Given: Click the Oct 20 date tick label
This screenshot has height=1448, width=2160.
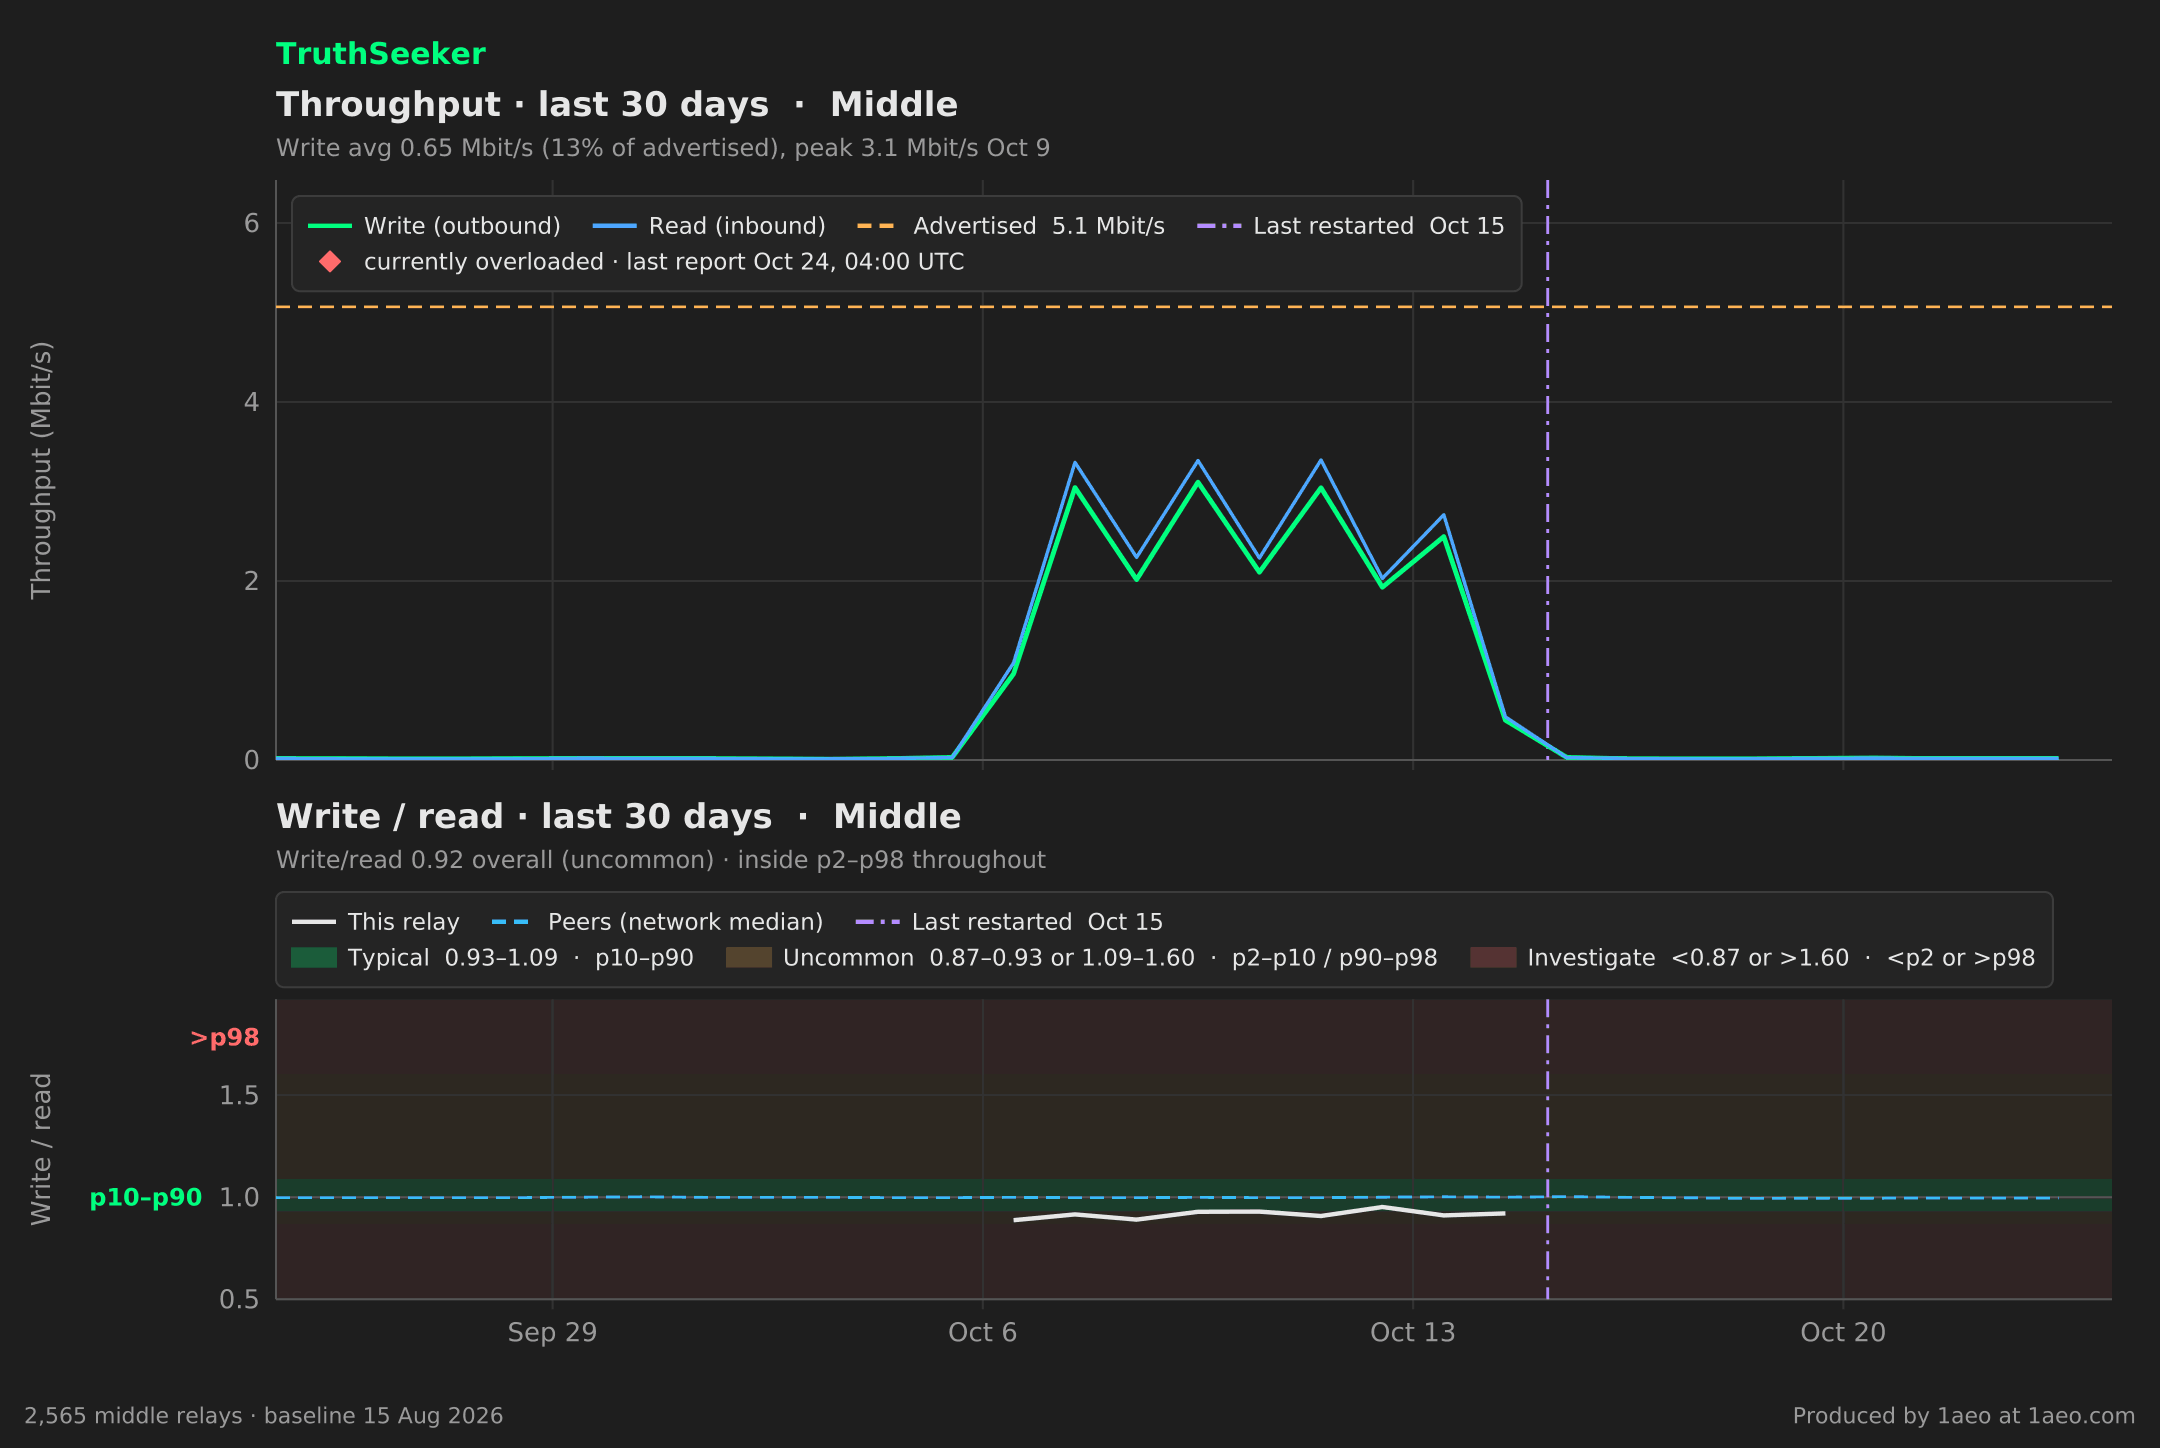Looking at the screenshot, I should (1843, 1333).
